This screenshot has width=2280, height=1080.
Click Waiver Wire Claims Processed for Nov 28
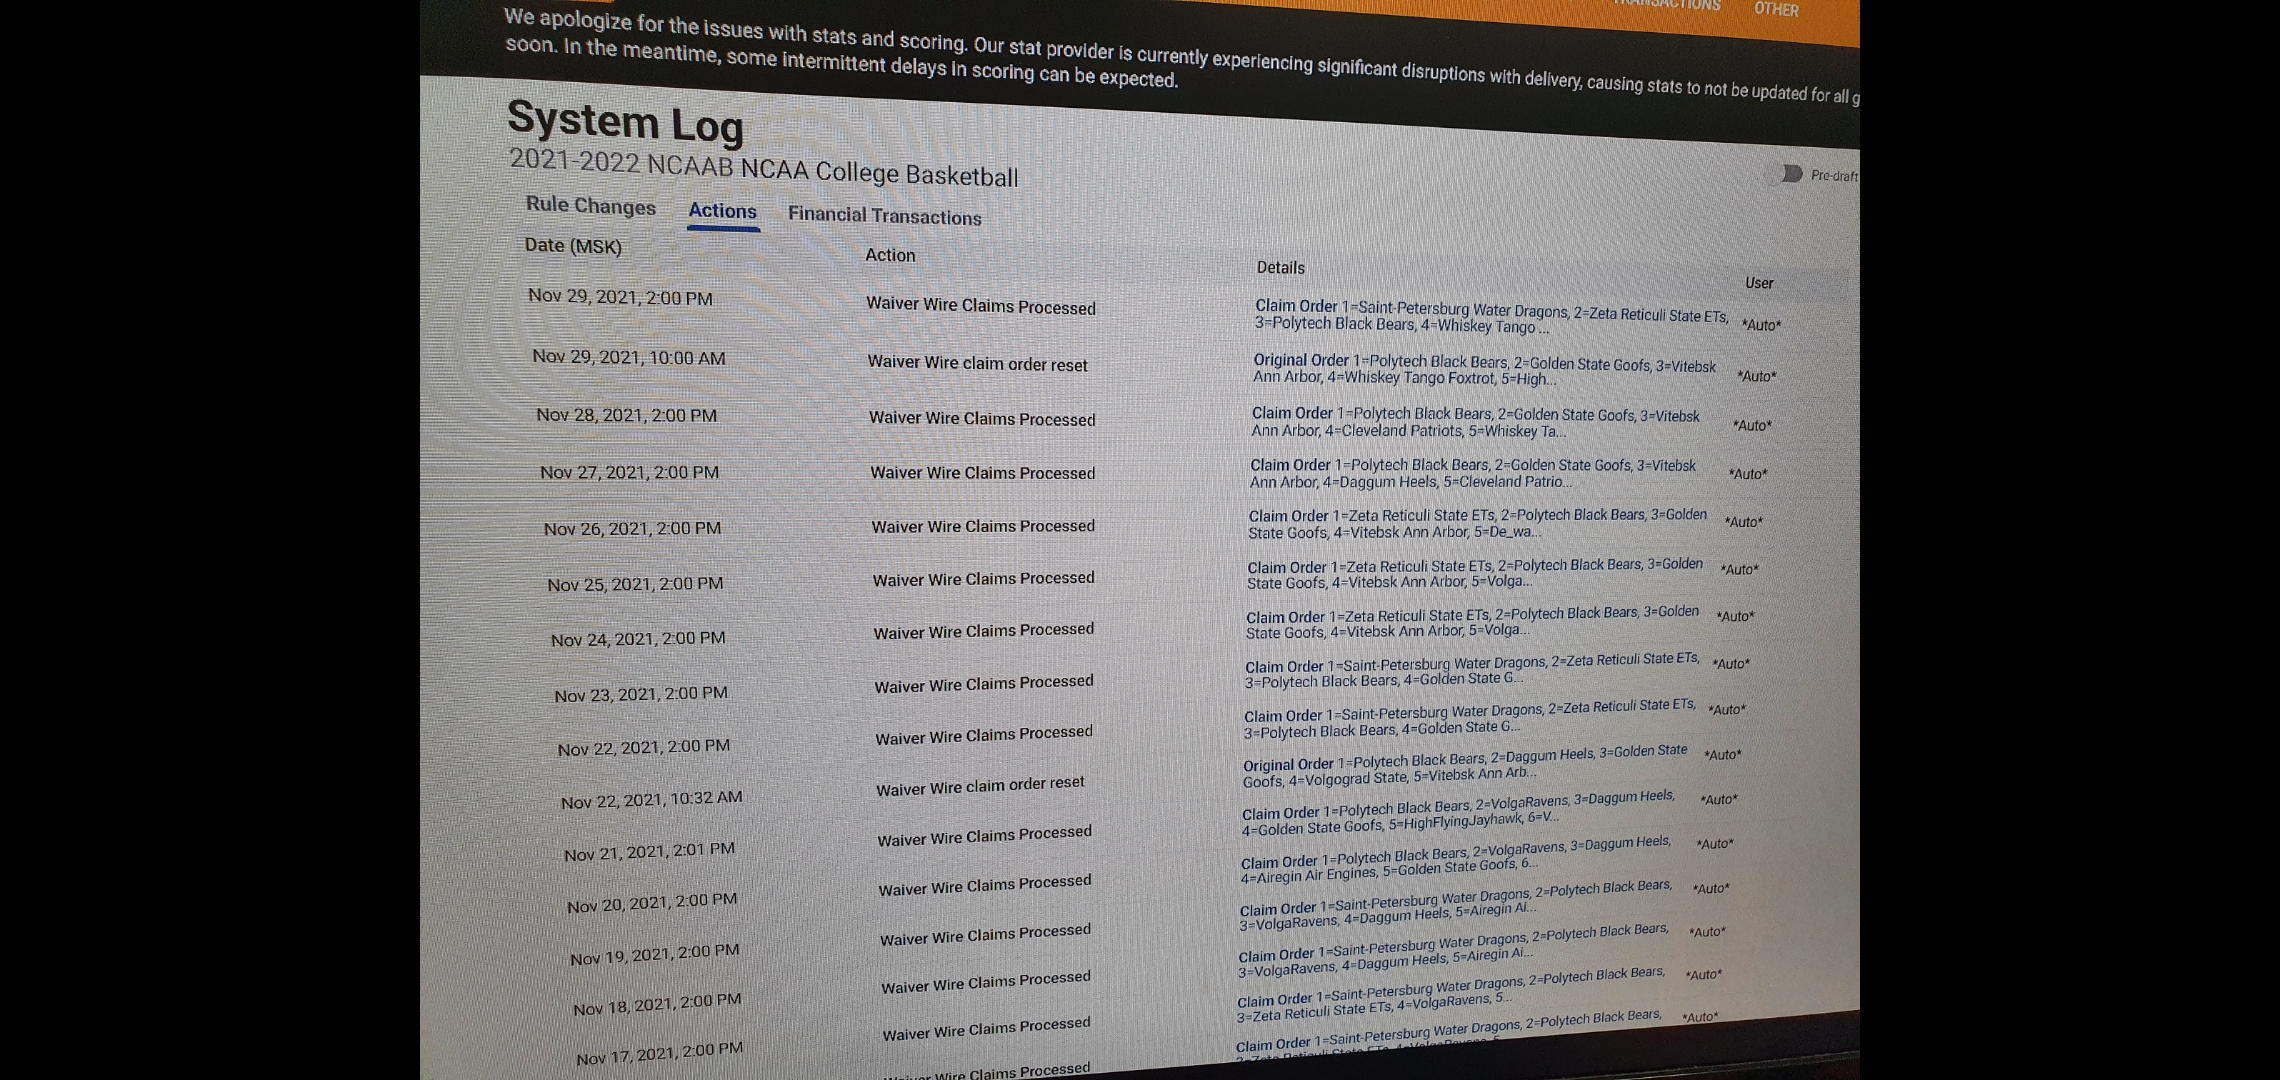point(982,418)
